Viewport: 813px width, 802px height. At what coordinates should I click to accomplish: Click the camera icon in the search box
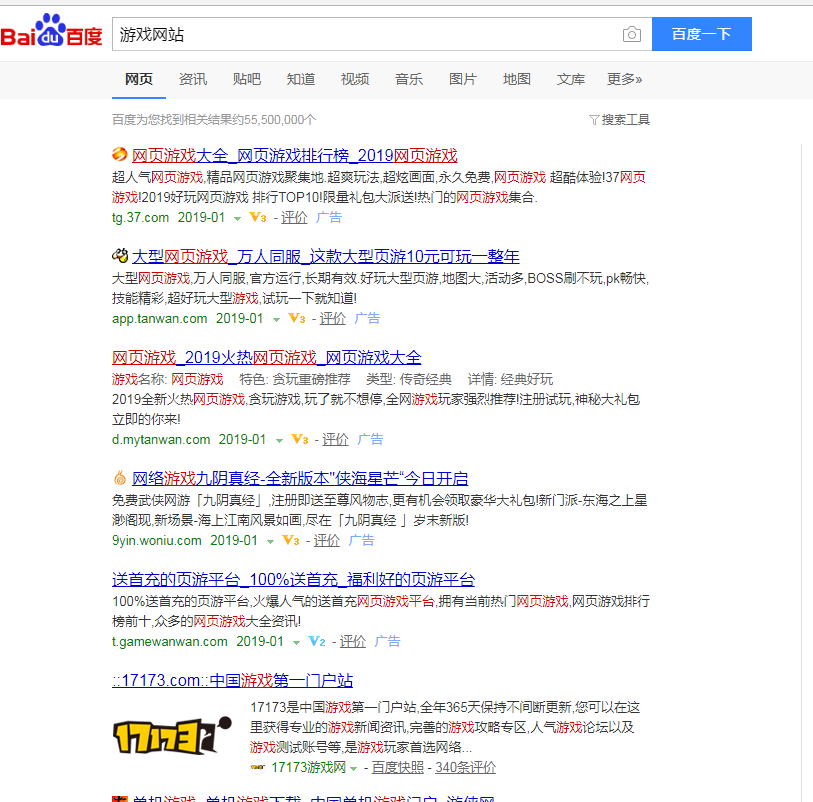tap(632, 34)
